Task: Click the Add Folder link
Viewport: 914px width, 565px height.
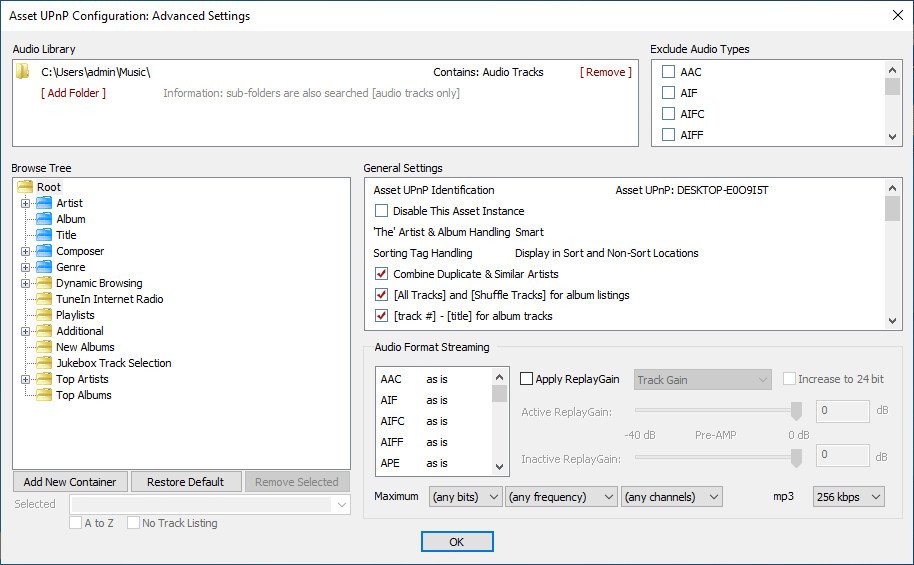Action: pyautogui.click(x=73, y=93)
